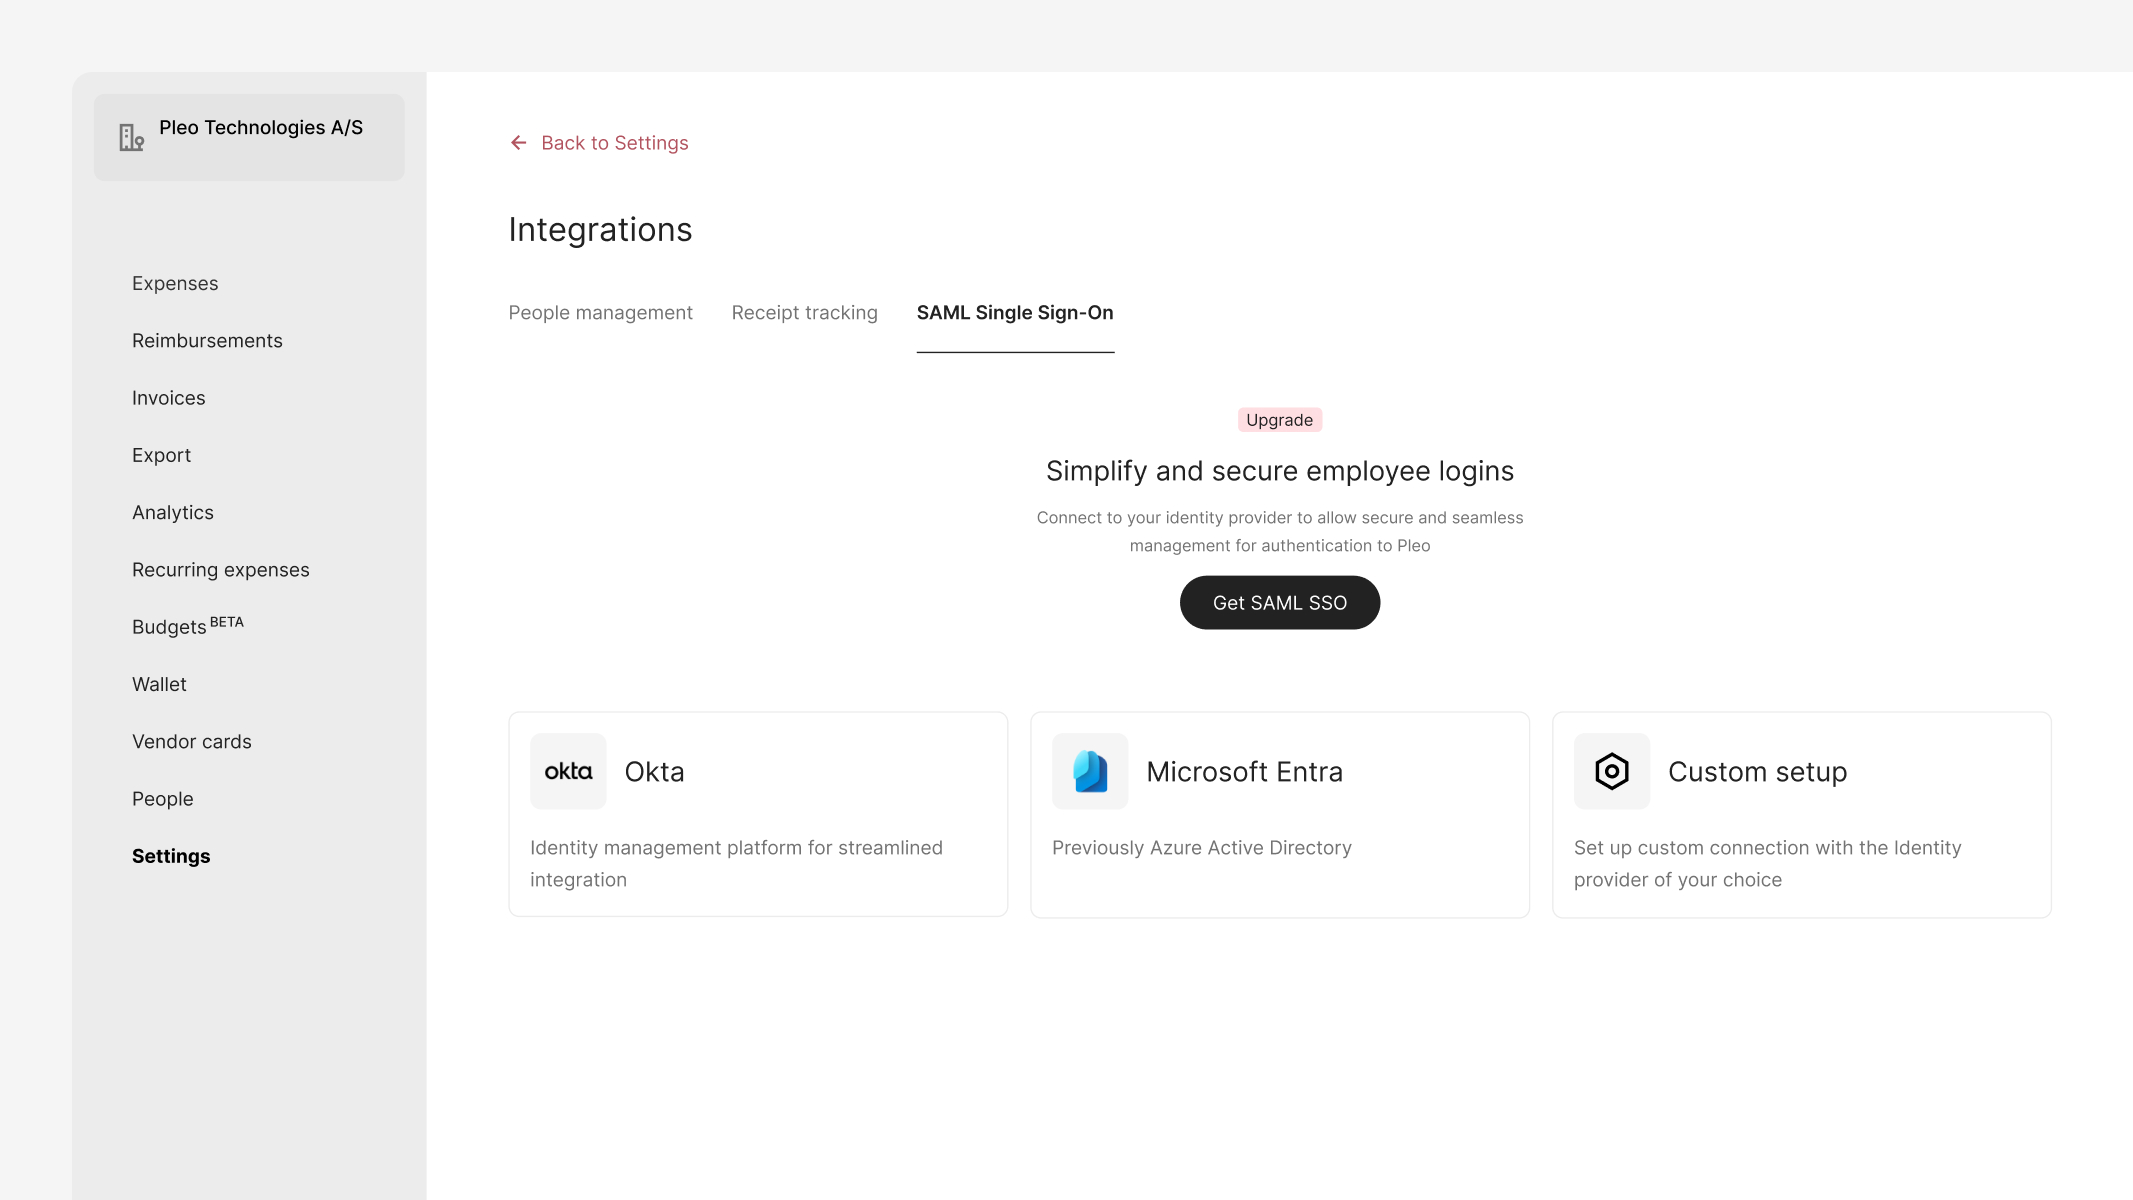This screenshot has width=2133, height=1200.
Task: Click the Pleo Technologies building icon
Action: coord(130,137)
